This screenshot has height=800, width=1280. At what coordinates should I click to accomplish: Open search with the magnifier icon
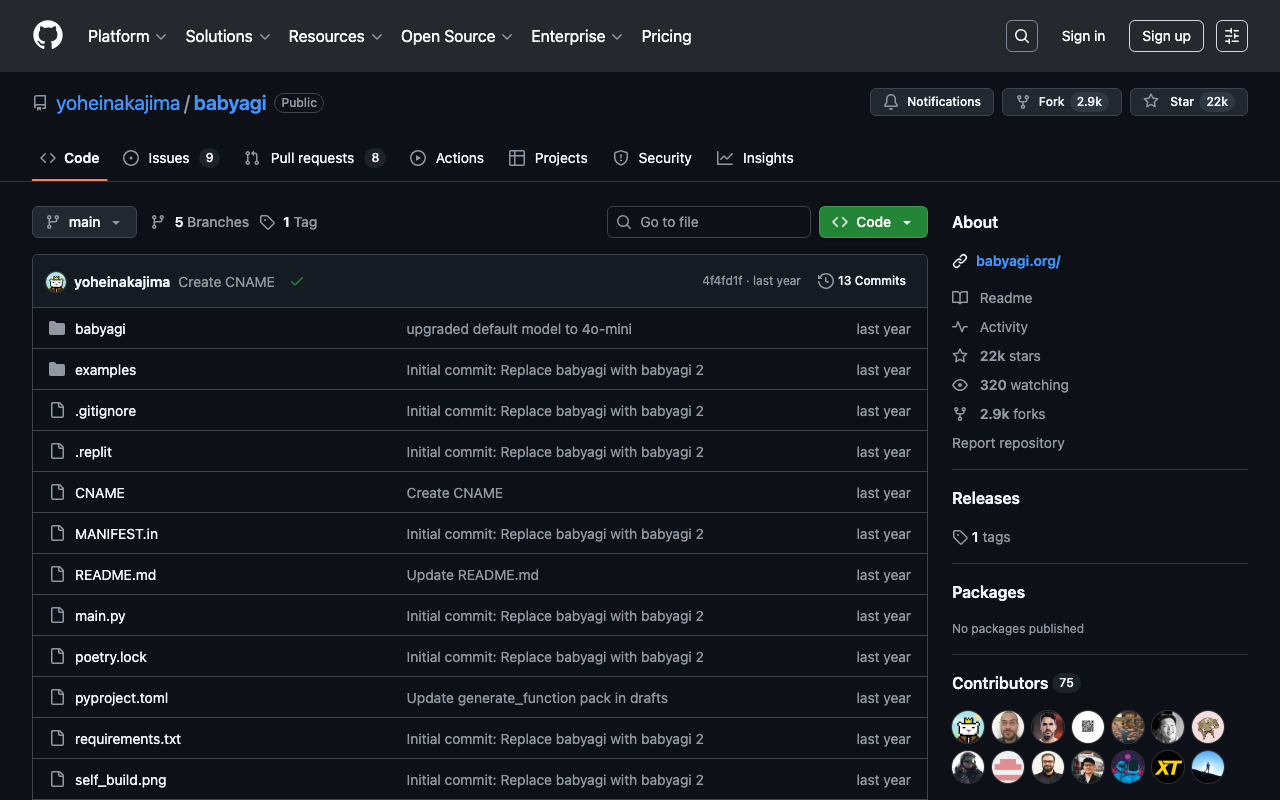tap(1021, 36)
